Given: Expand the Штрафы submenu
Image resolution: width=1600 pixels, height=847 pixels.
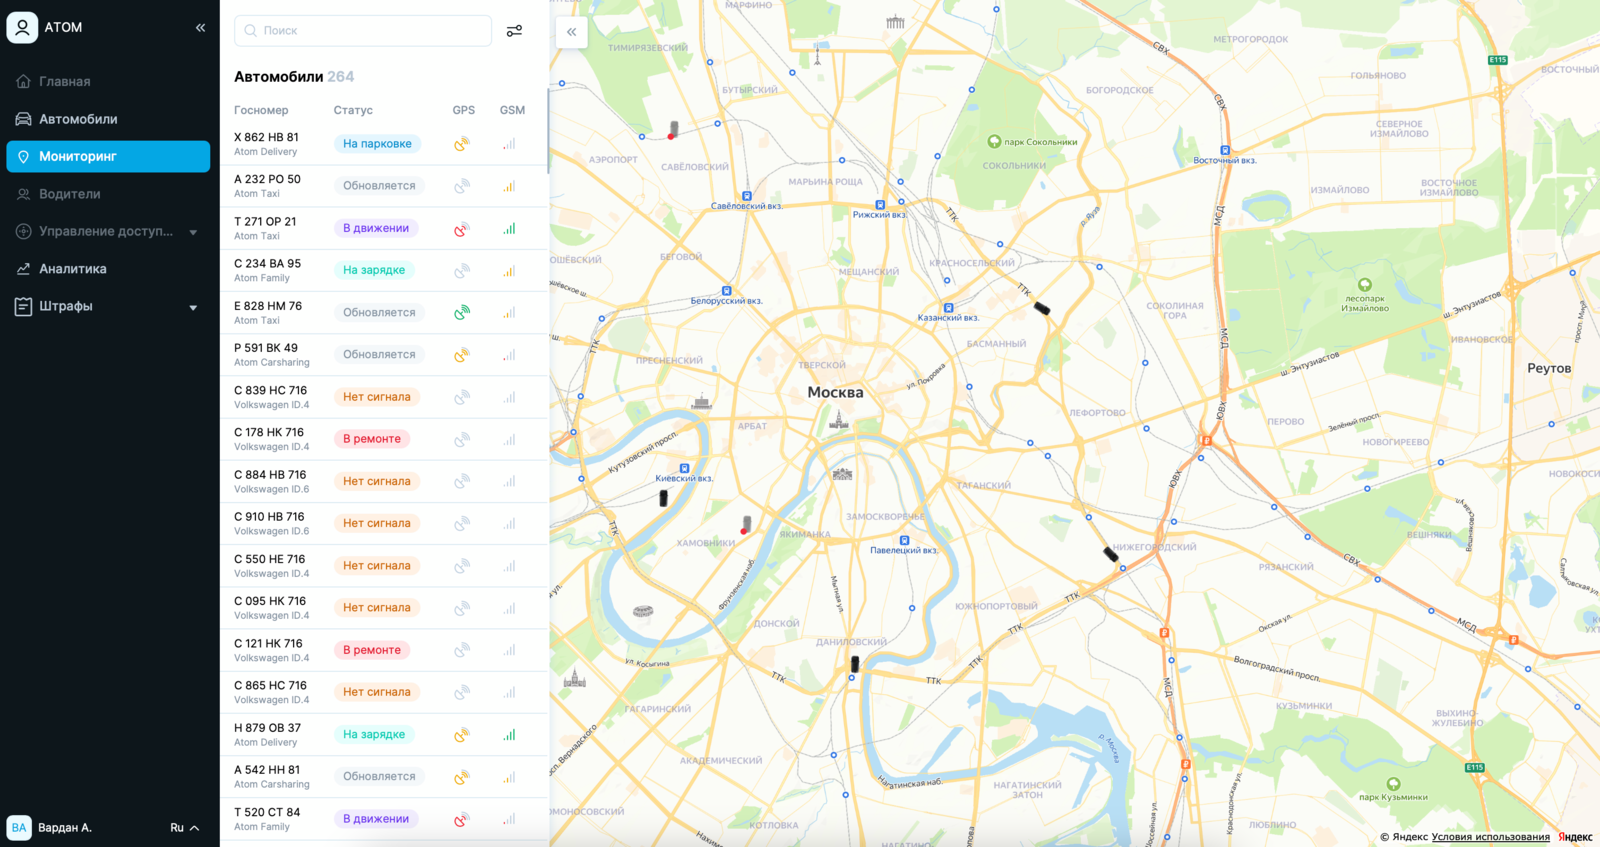Looking at the screenshot, I should [x=193, y=307].
